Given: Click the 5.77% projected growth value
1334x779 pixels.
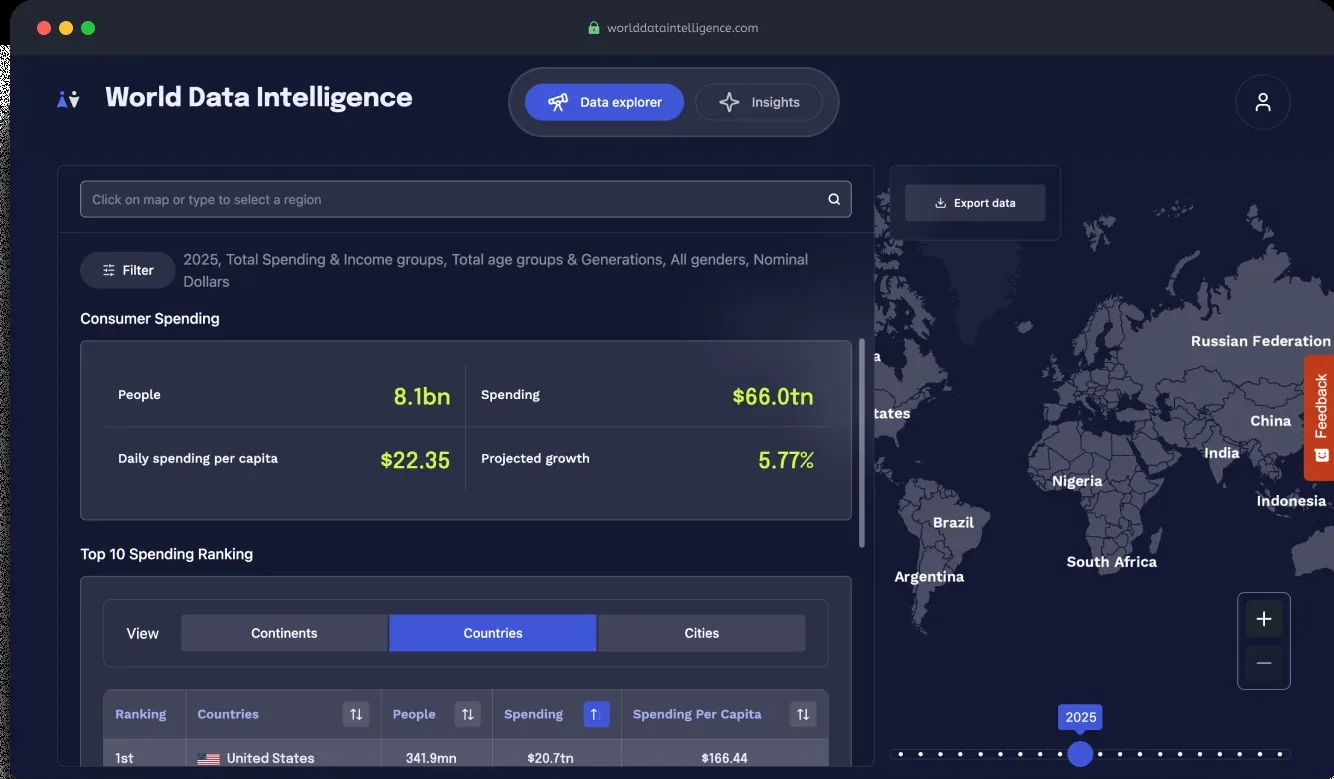Looking at the screenshot, I should (x=786, y=460).
